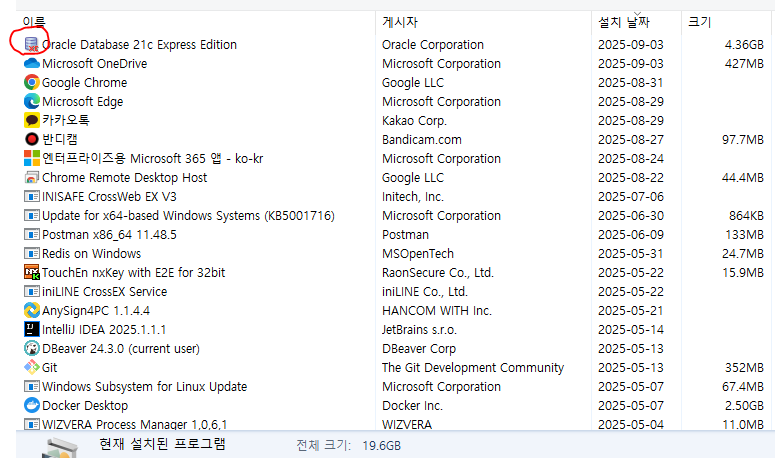775x458 pixels.
Task: Click the Redis on Windows icon
Action: click(32, 253)
